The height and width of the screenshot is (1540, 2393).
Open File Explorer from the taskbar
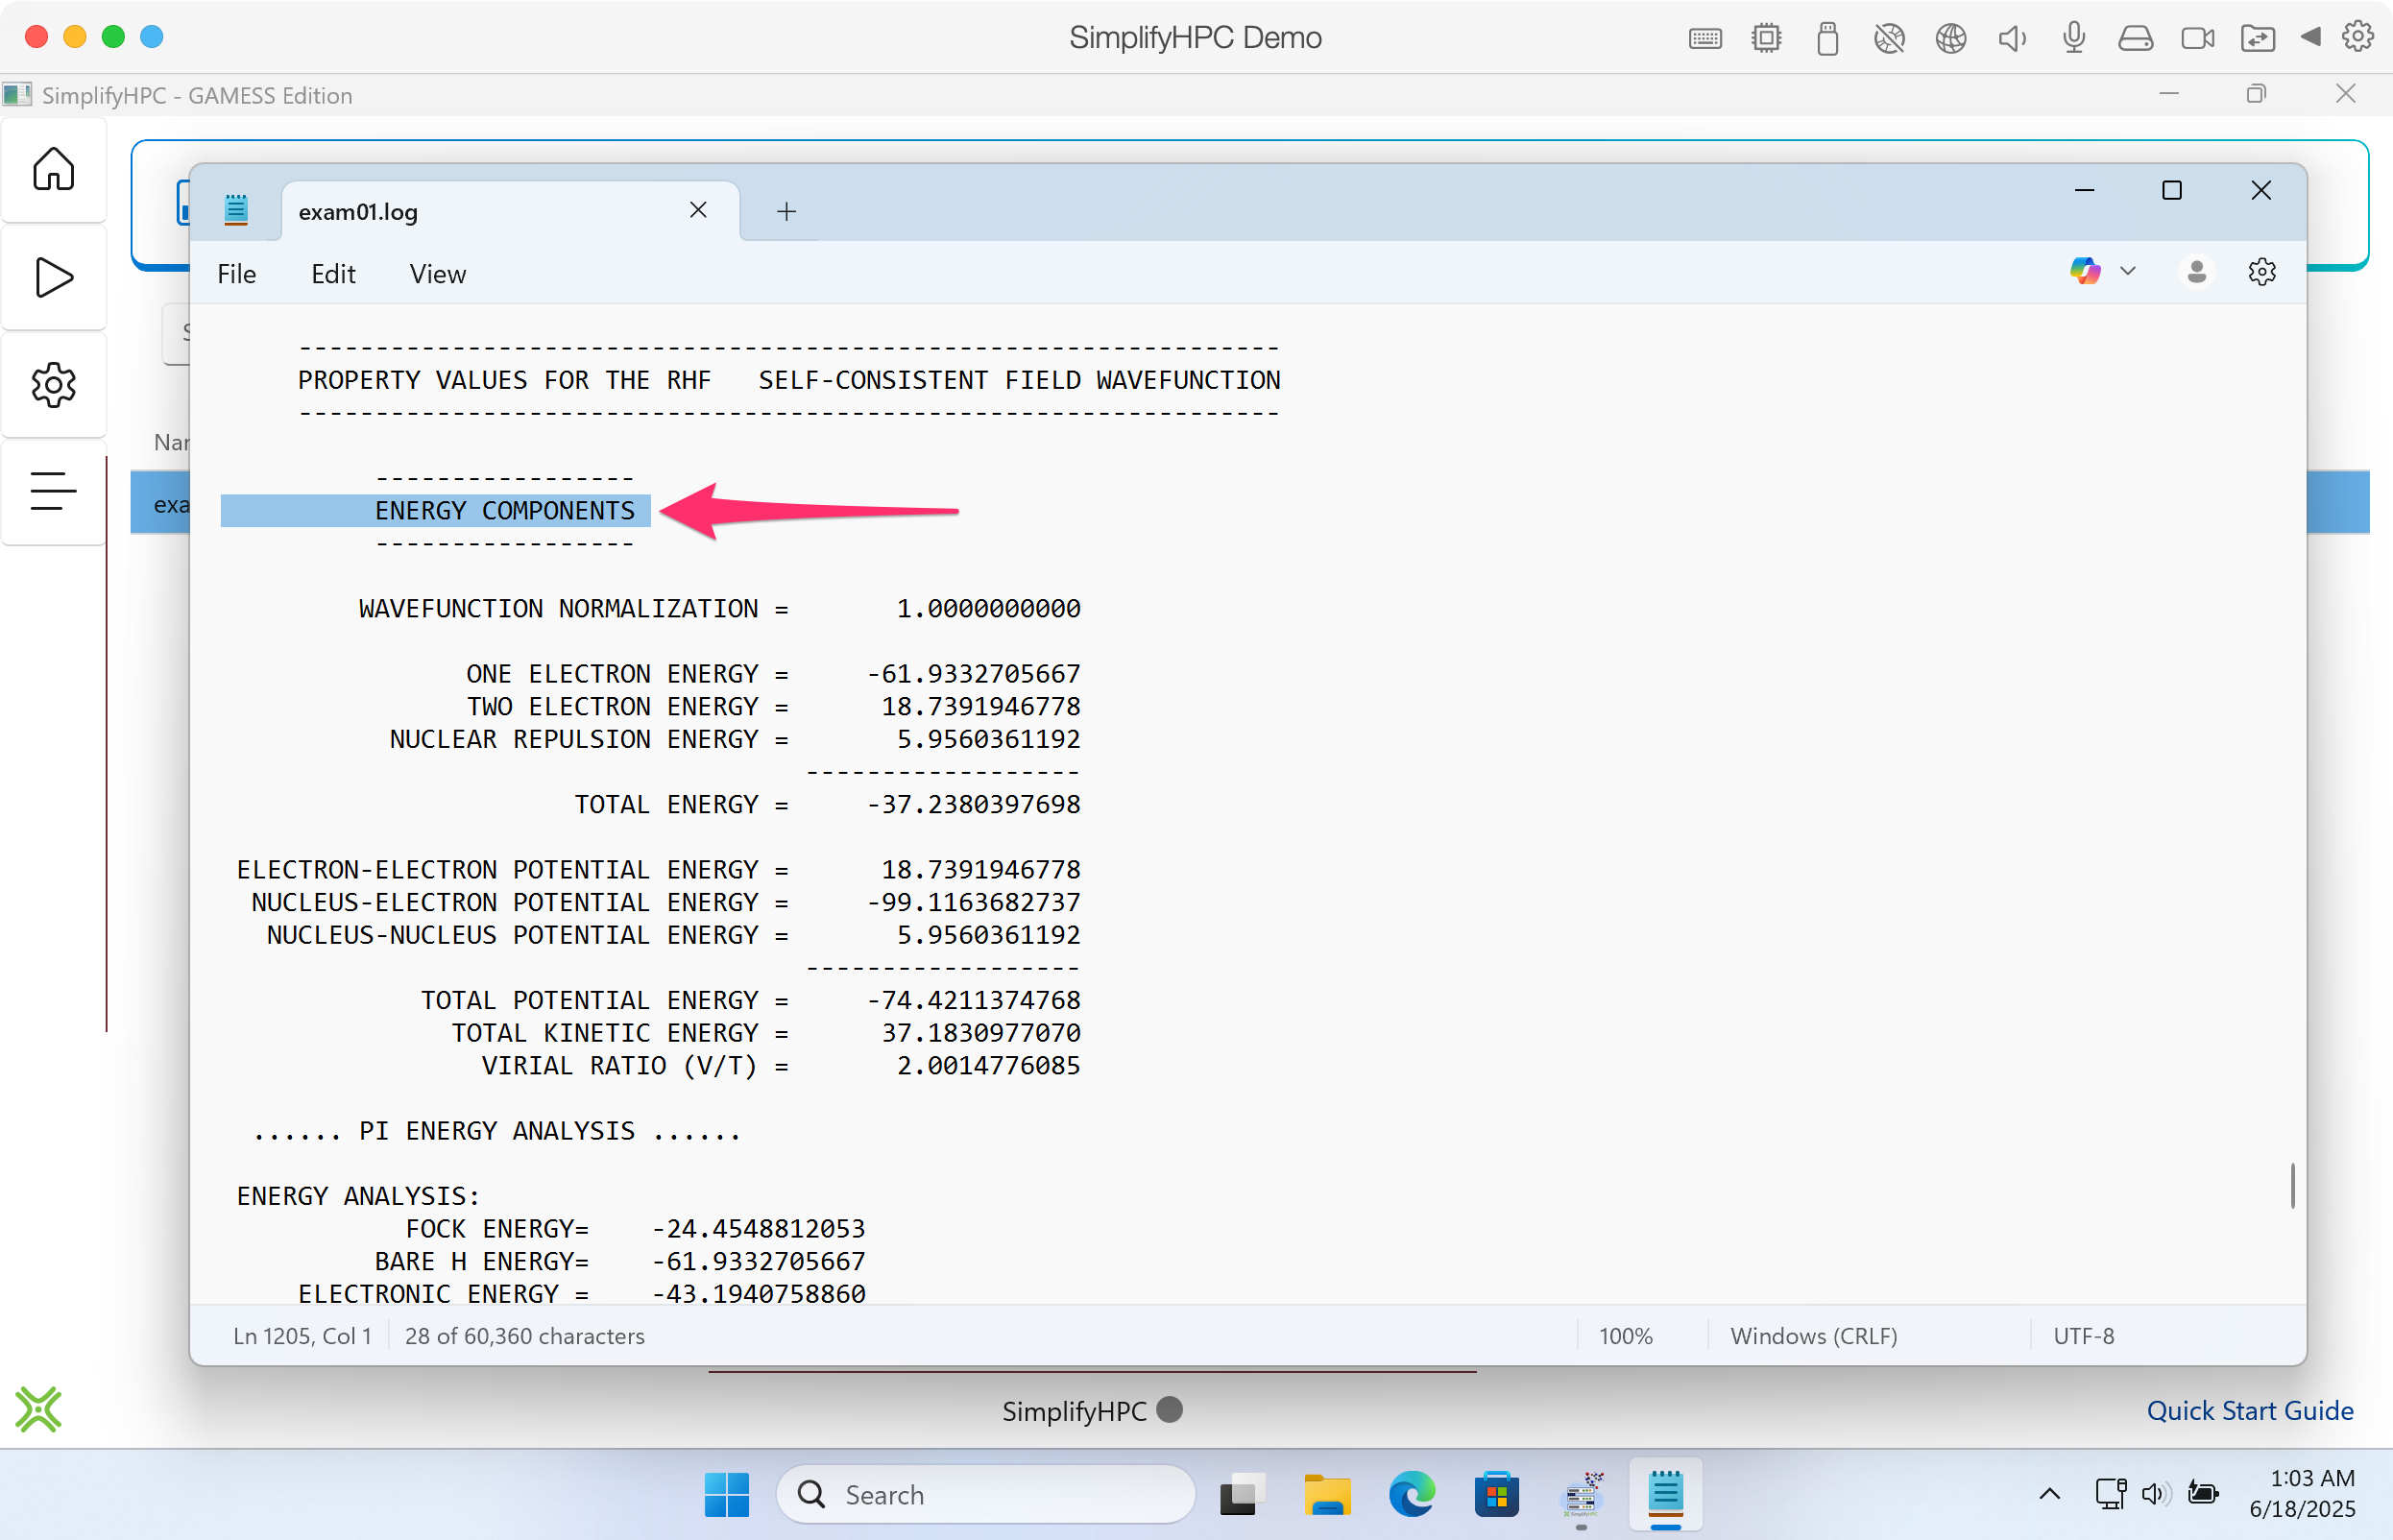[x=1326, y=1494]
